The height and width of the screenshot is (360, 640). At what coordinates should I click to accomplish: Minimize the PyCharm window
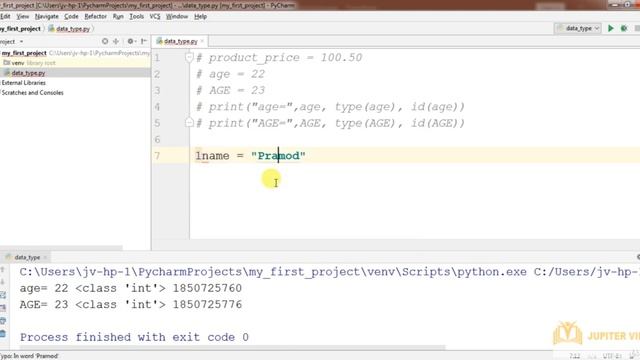pos(616,4)
